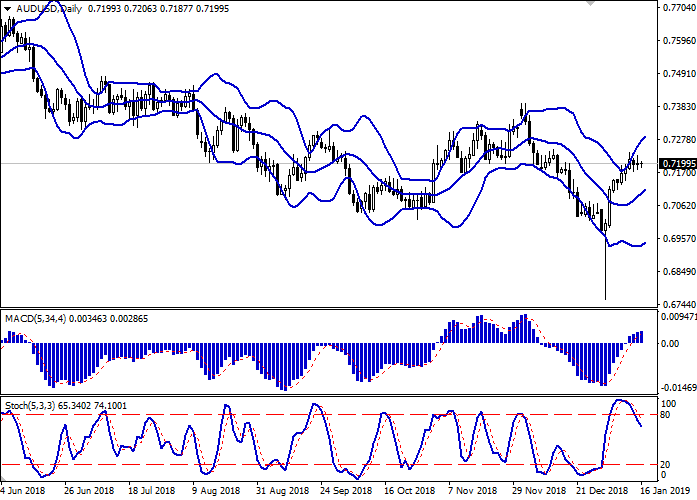This screenshot has width=697, height=500.
Task: Click the Stochastic 80 level label
Action: [x=665, y=415]
